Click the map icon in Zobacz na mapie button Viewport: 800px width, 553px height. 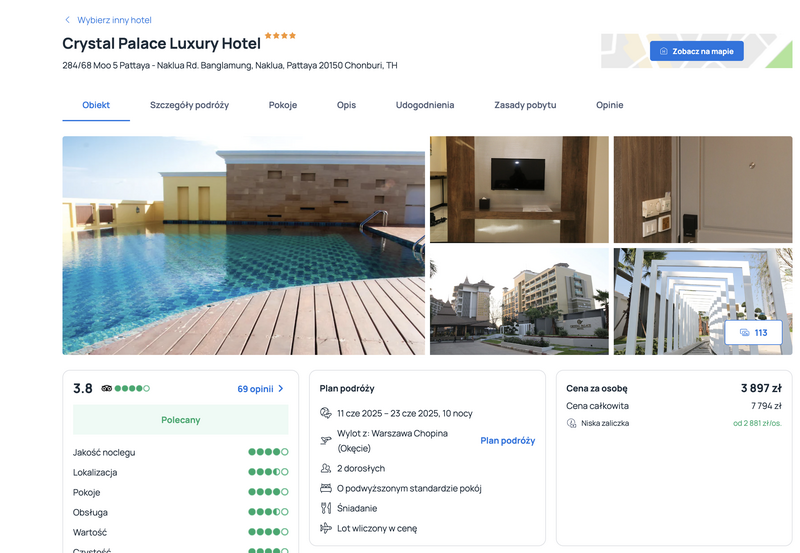click(664, 51)
